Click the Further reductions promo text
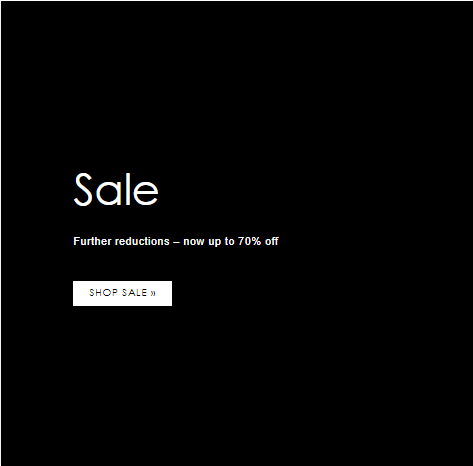473x466 pixels. (x=176, y=241)
